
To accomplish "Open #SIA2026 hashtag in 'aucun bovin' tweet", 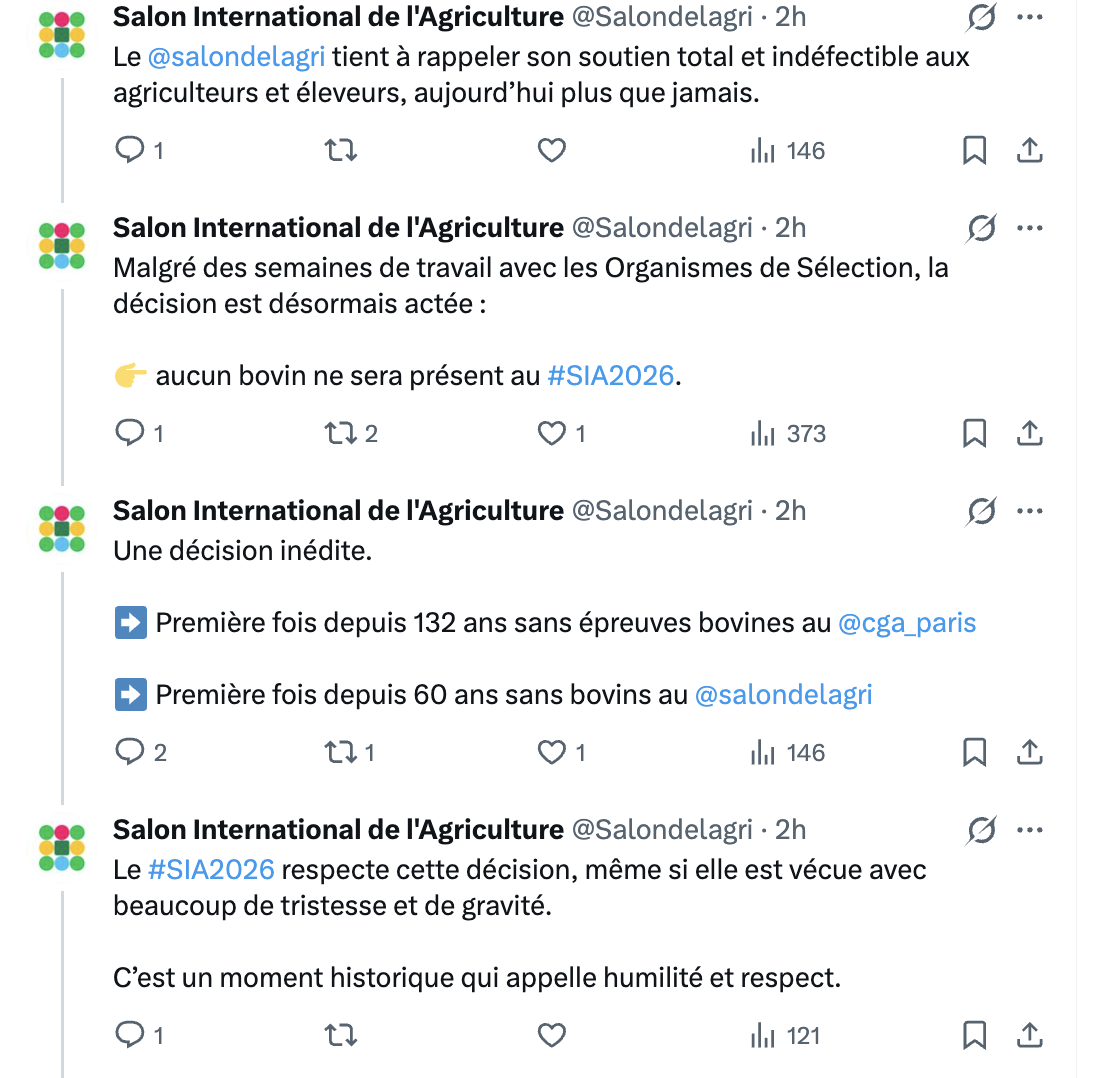I will click(611, 377).
